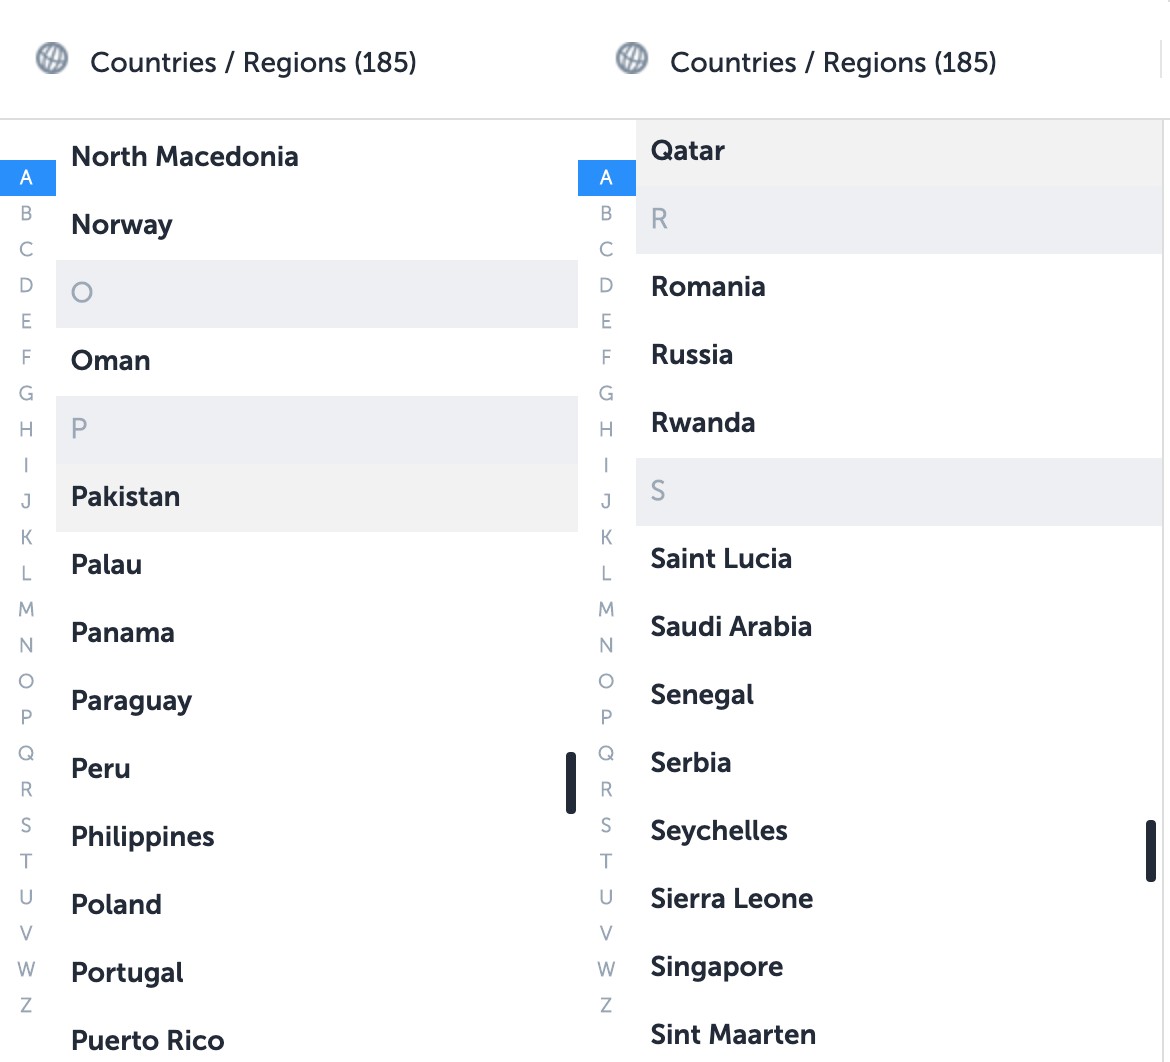
Task: Click the globe icon in the right panel header
Action: (x=629, y=61)
